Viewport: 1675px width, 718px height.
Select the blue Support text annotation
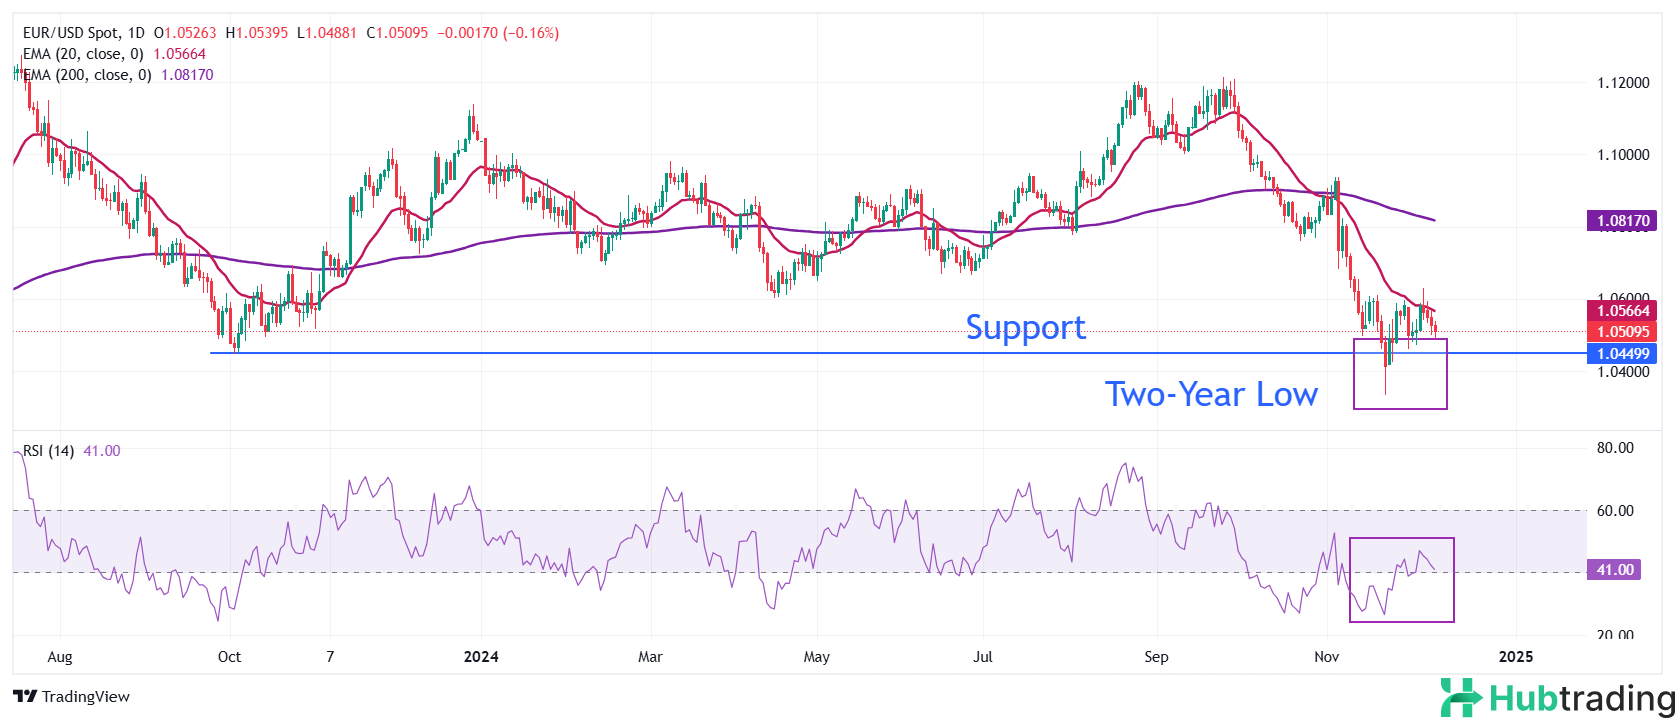click(1025, 328)
